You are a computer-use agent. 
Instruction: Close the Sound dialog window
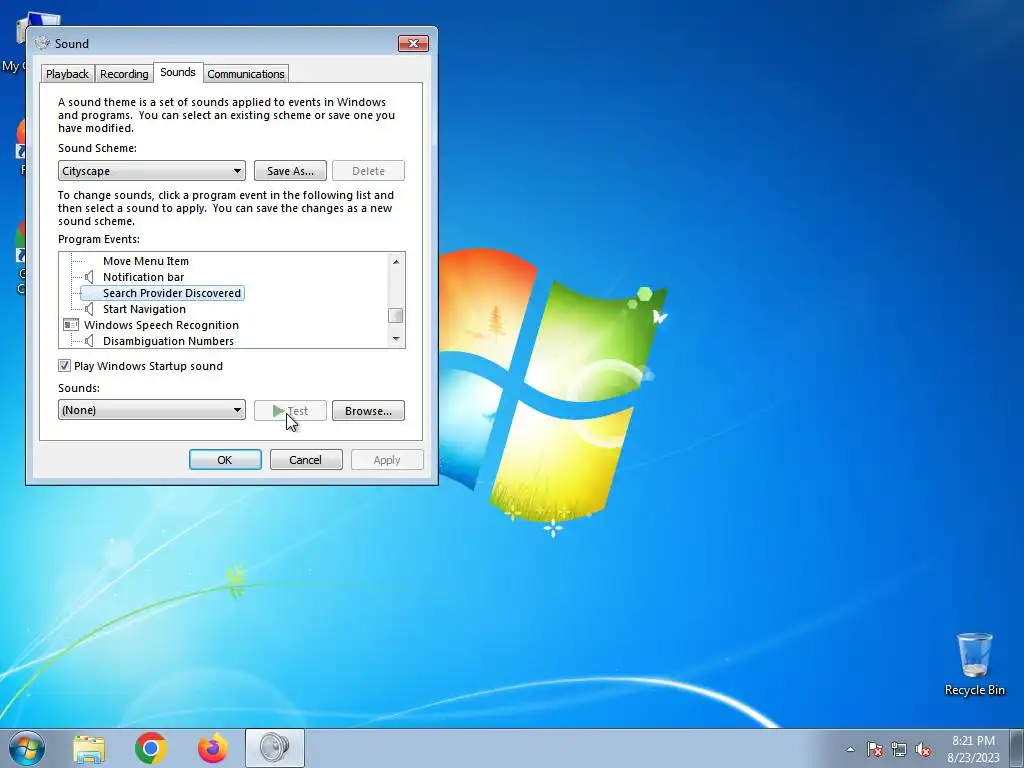coord(413,44)
